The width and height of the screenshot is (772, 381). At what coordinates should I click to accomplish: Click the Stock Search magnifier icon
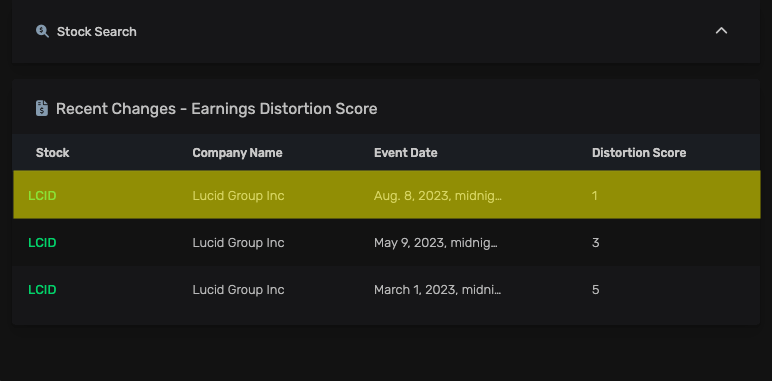tap(42, 32)
